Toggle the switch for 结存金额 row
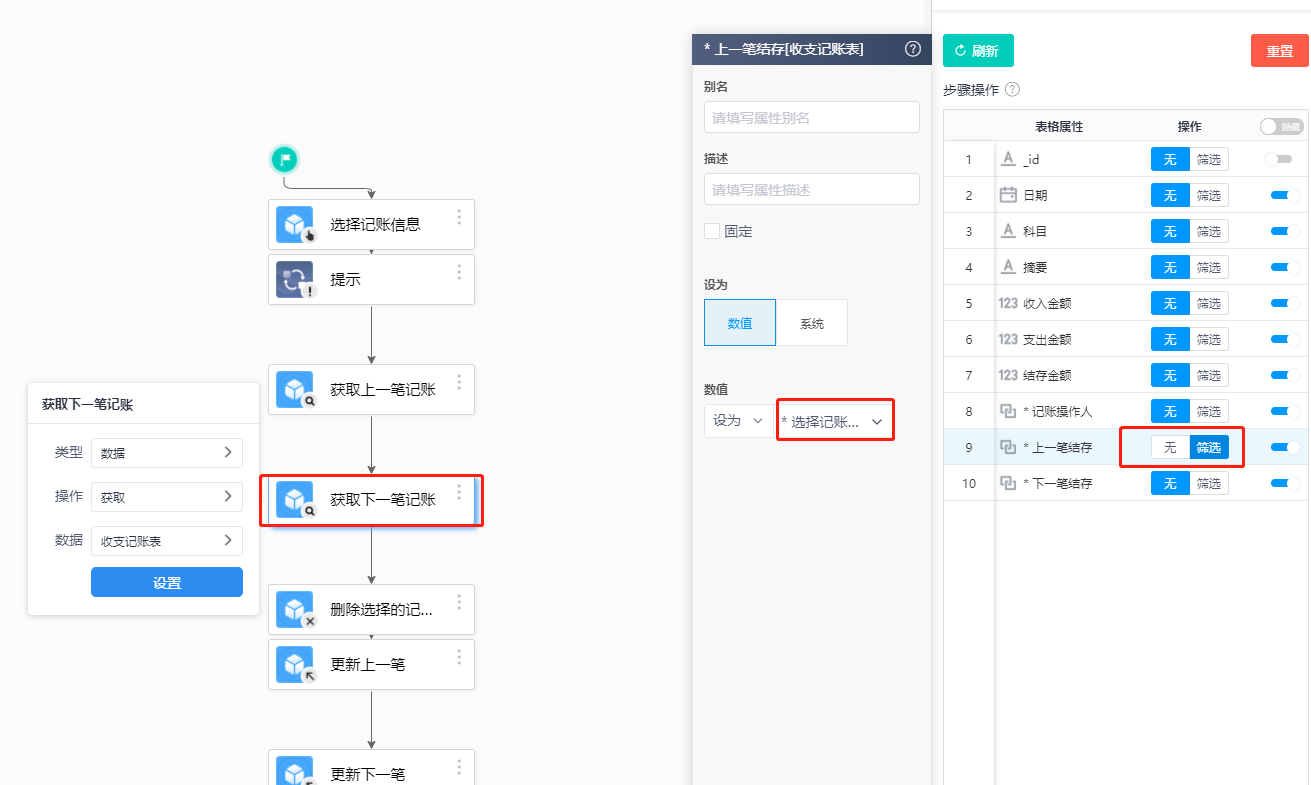This screenshot has height=785, width=1311. [x=1285, y=375]
